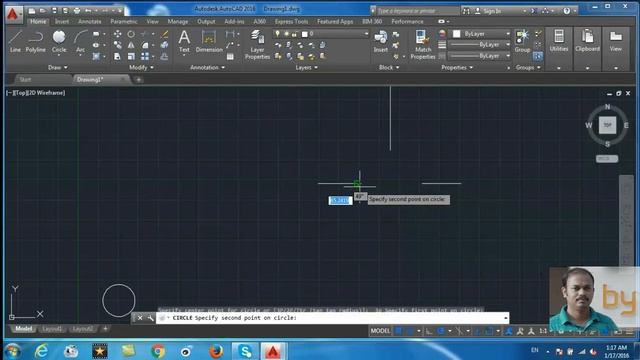Toggle snap mode in status bar
This screenshot has height=360, width=640.
point(409,331)
